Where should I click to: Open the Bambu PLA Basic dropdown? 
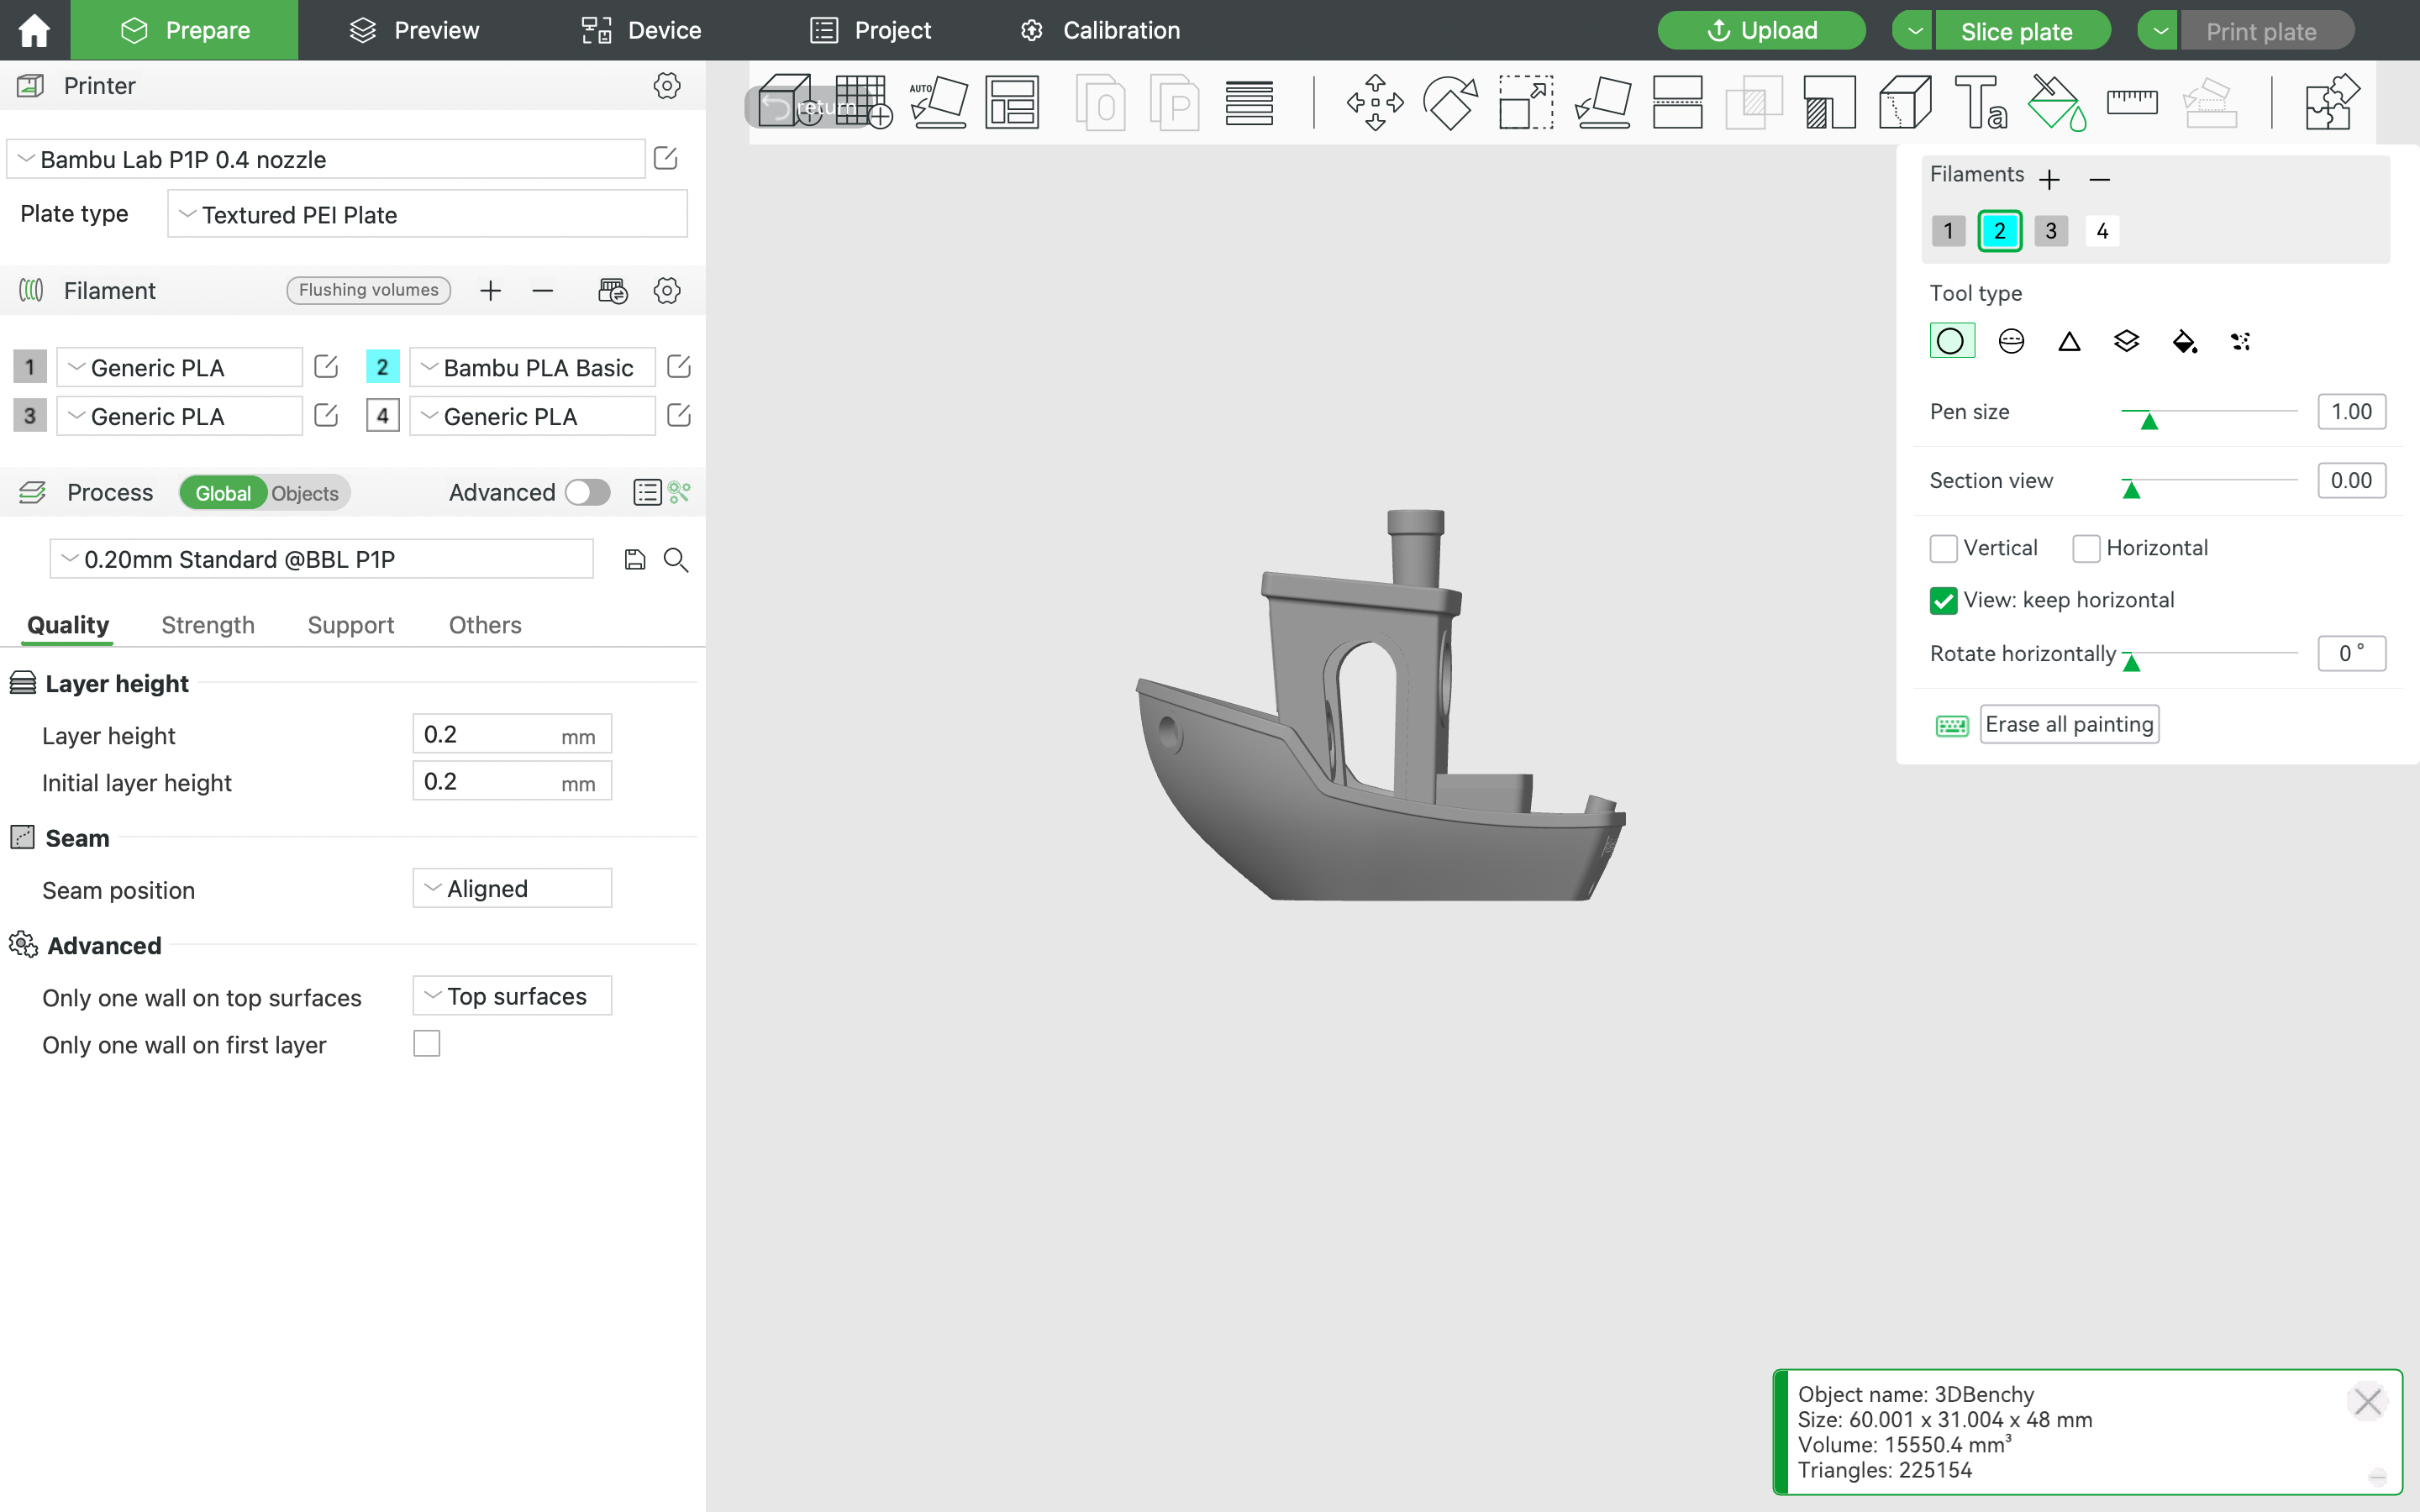click(532, 367)
